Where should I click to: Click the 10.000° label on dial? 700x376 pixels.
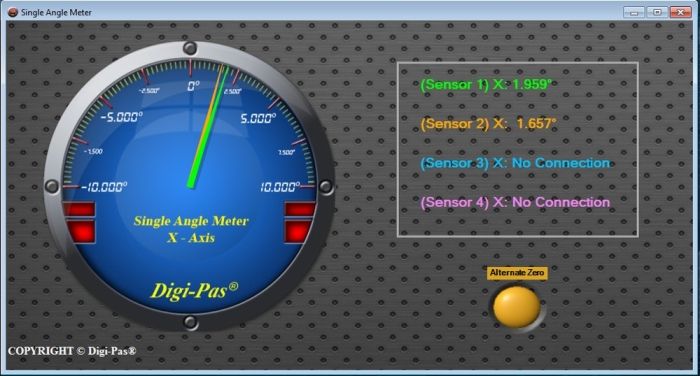click(279, 187)
